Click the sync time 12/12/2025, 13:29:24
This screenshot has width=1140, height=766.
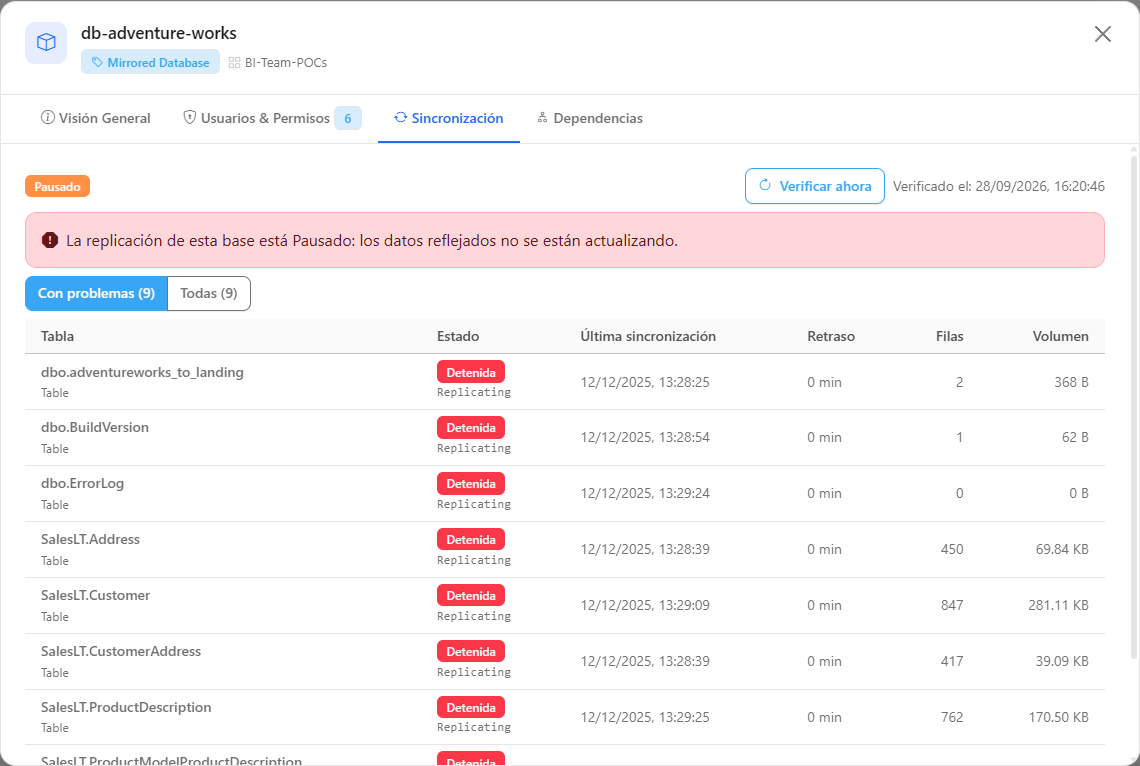tap(645, 493)
